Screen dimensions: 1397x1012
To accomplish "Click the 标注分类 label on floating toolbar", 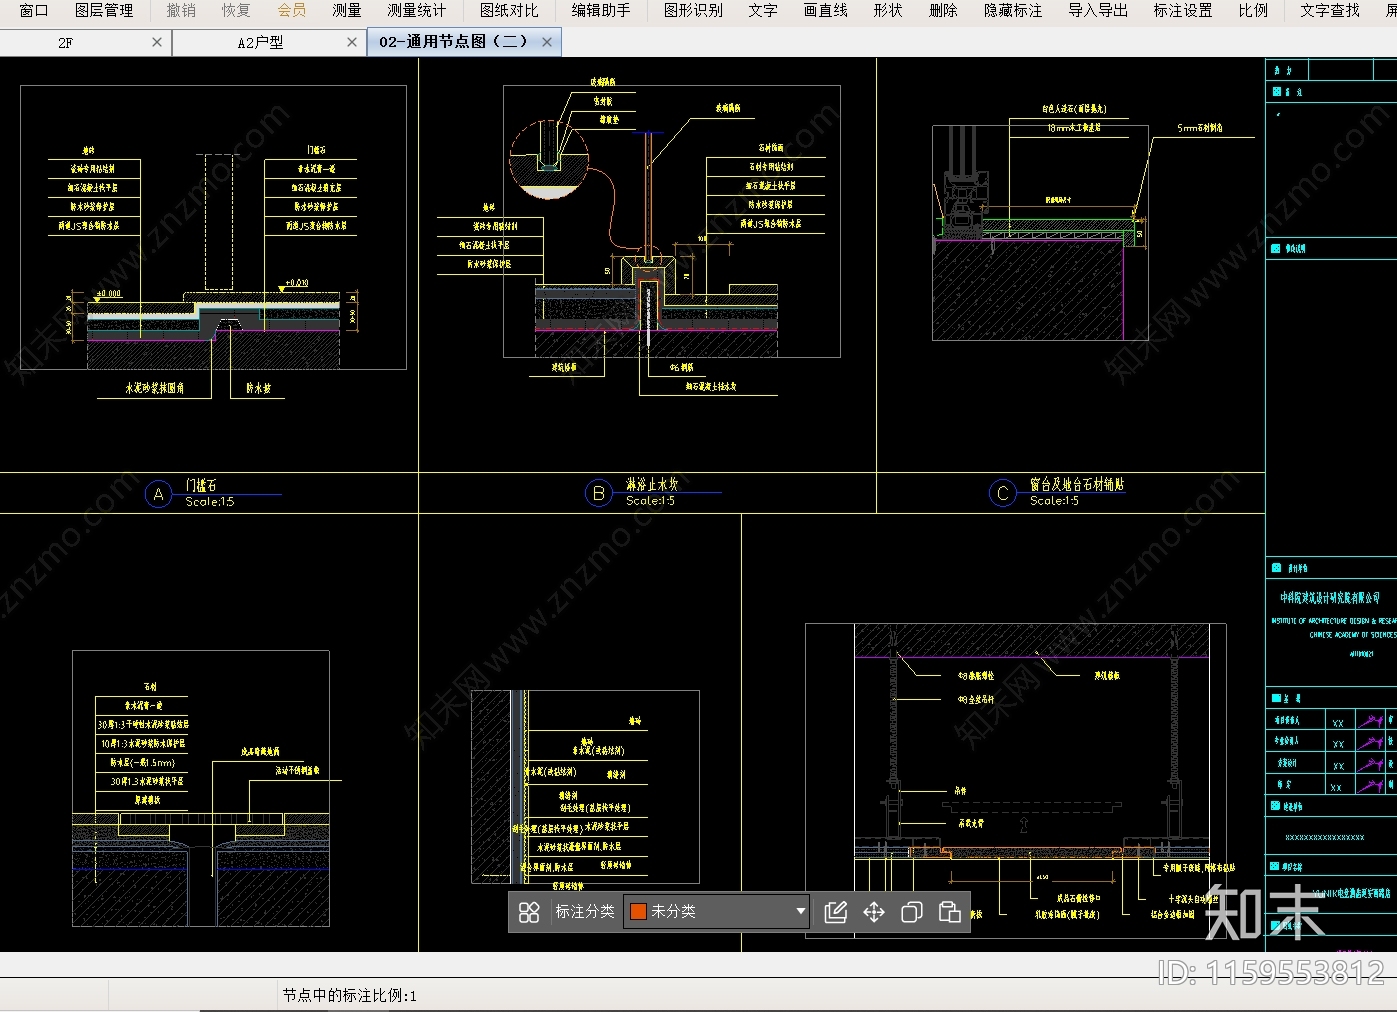I will 585,912.
